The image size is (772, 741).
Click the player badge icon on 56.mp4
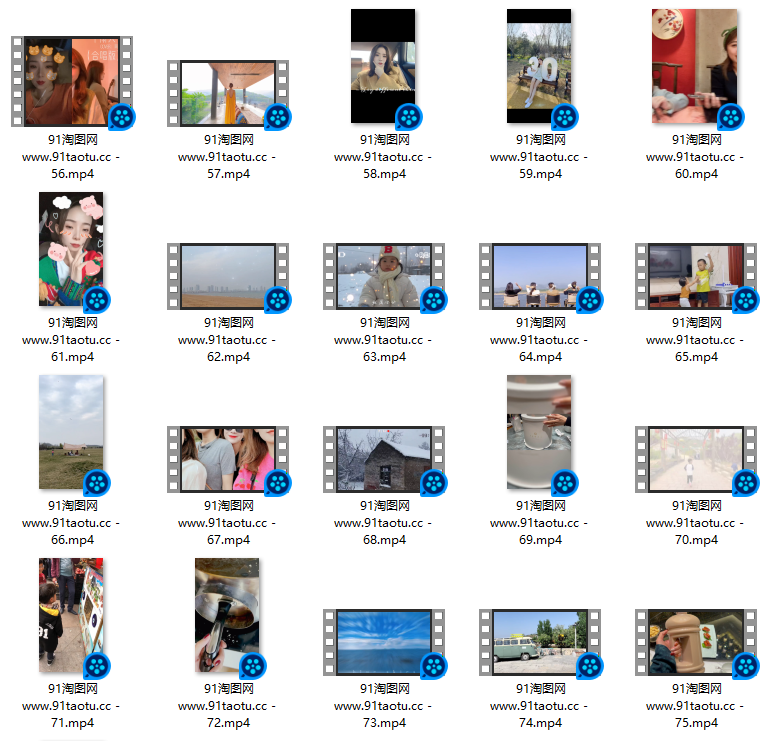coord(122,117)
